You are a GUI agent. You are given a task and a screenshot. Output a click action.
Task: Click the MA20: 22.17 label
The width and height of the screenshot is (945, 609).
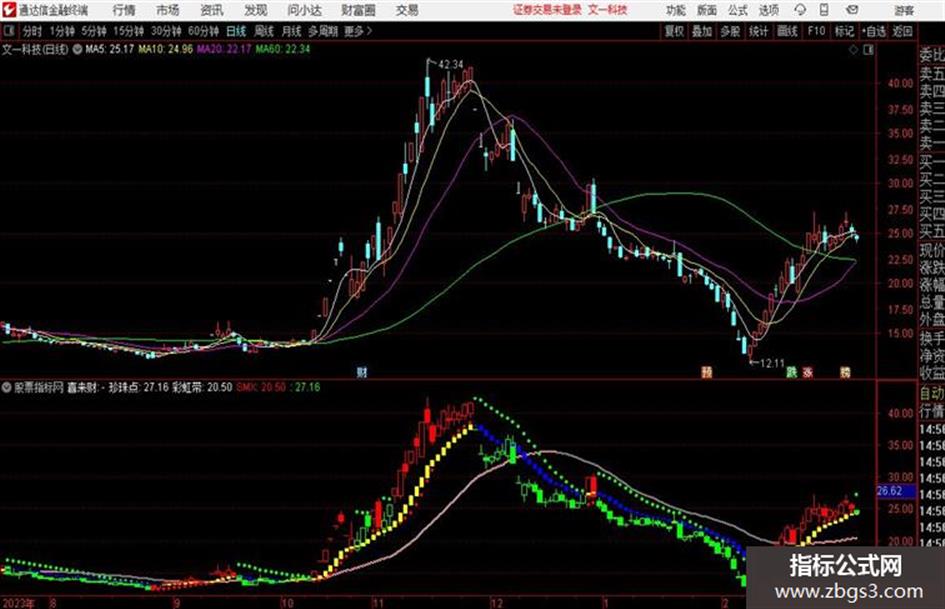224,49
